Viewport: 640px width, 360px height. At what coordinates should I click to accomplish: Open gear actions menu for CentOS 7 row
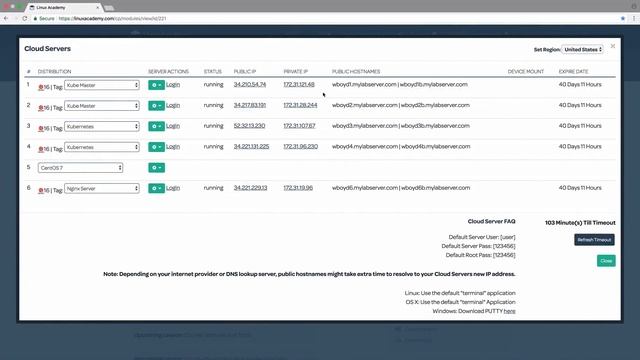pos(156,168)
